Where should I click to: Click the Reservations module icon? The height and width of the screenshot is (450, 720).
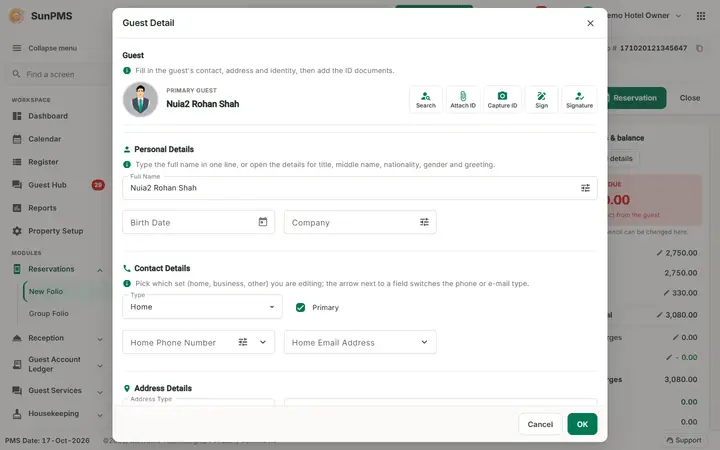(17, 269)
